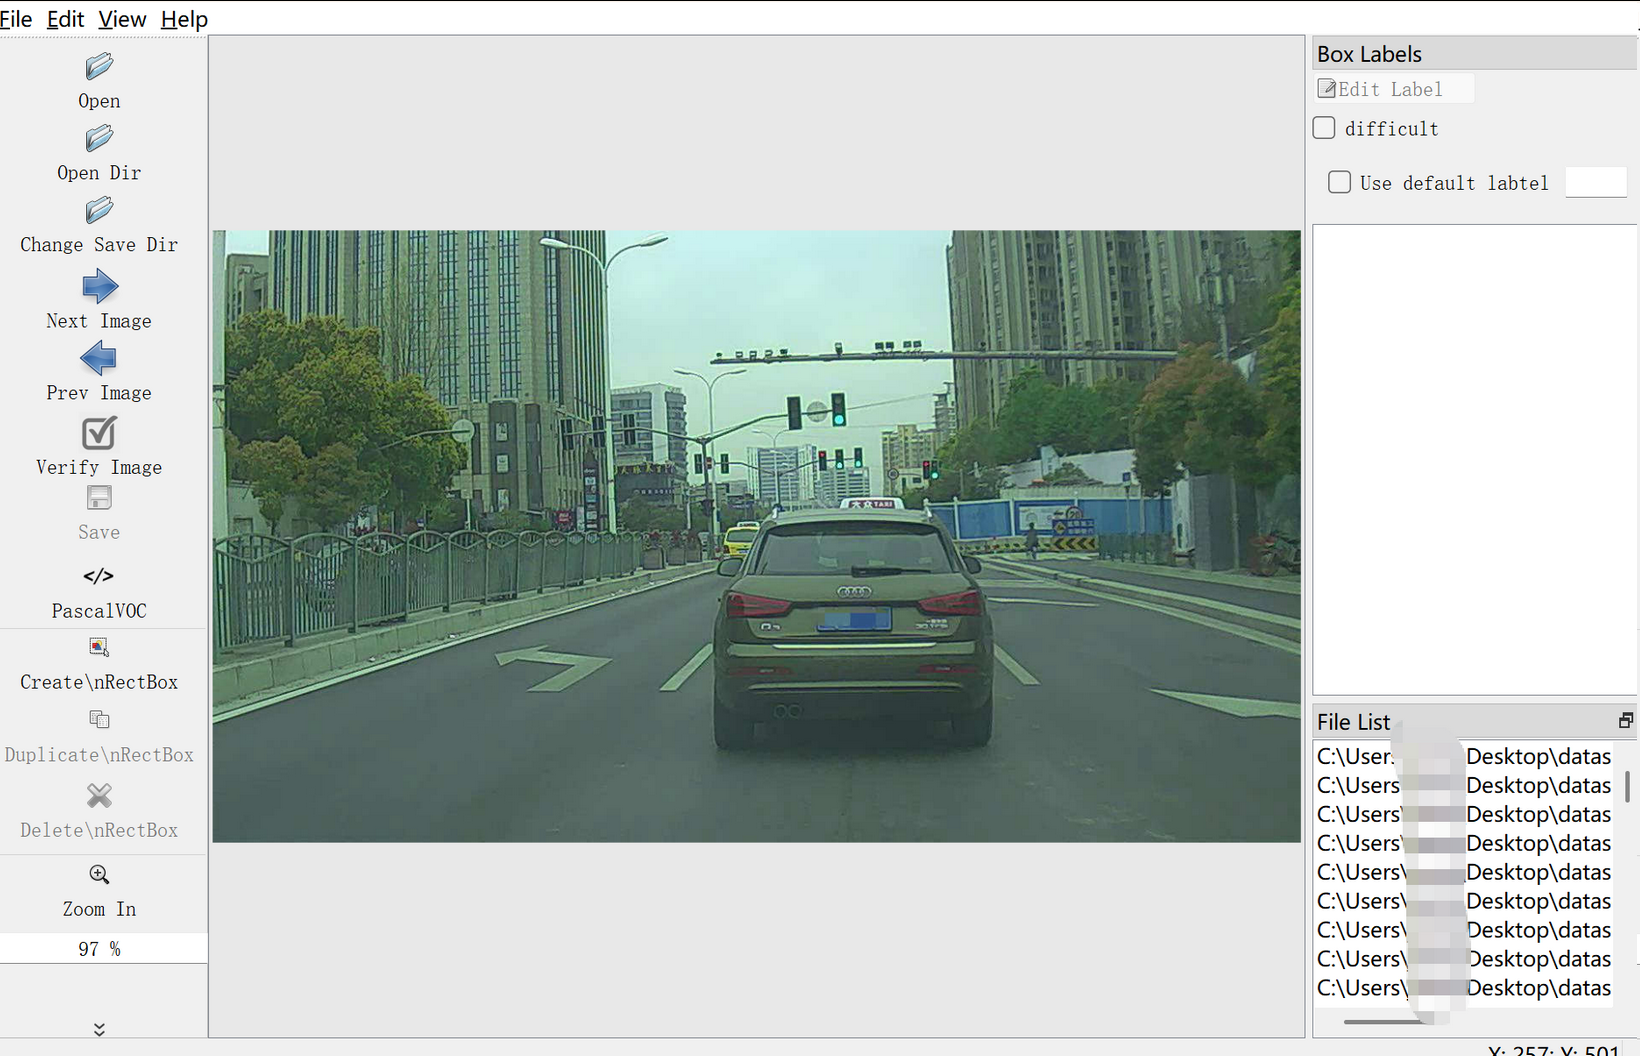Click the Next Image label

(99, 321)
